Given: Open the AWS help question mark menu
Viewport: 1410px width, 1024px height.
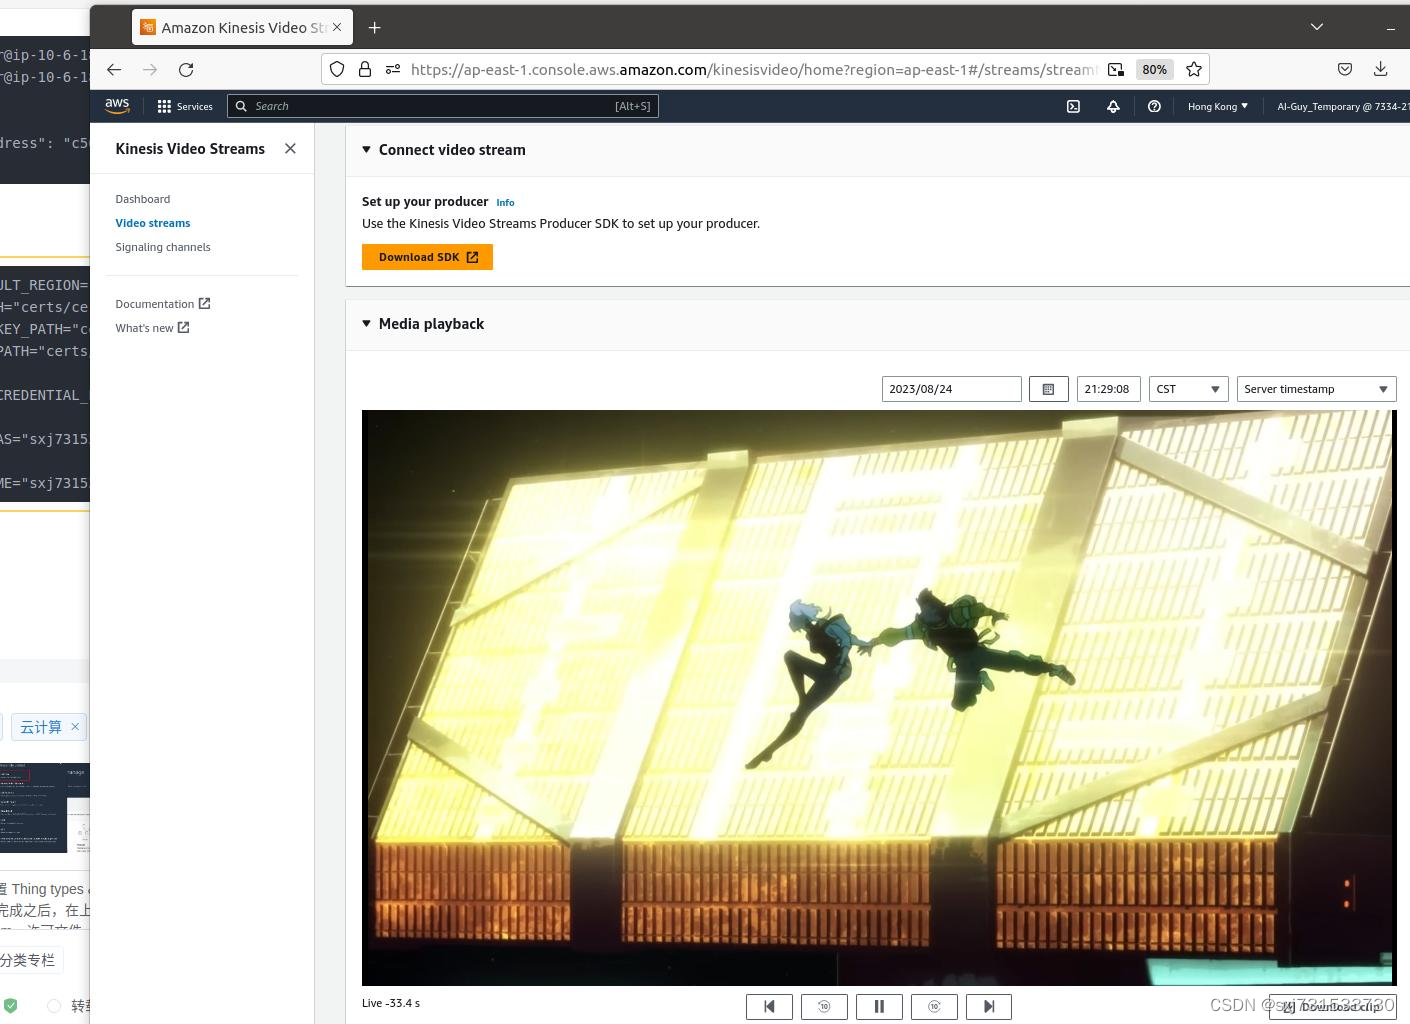Looking at the screenshot, I should tap(1154, 106).
